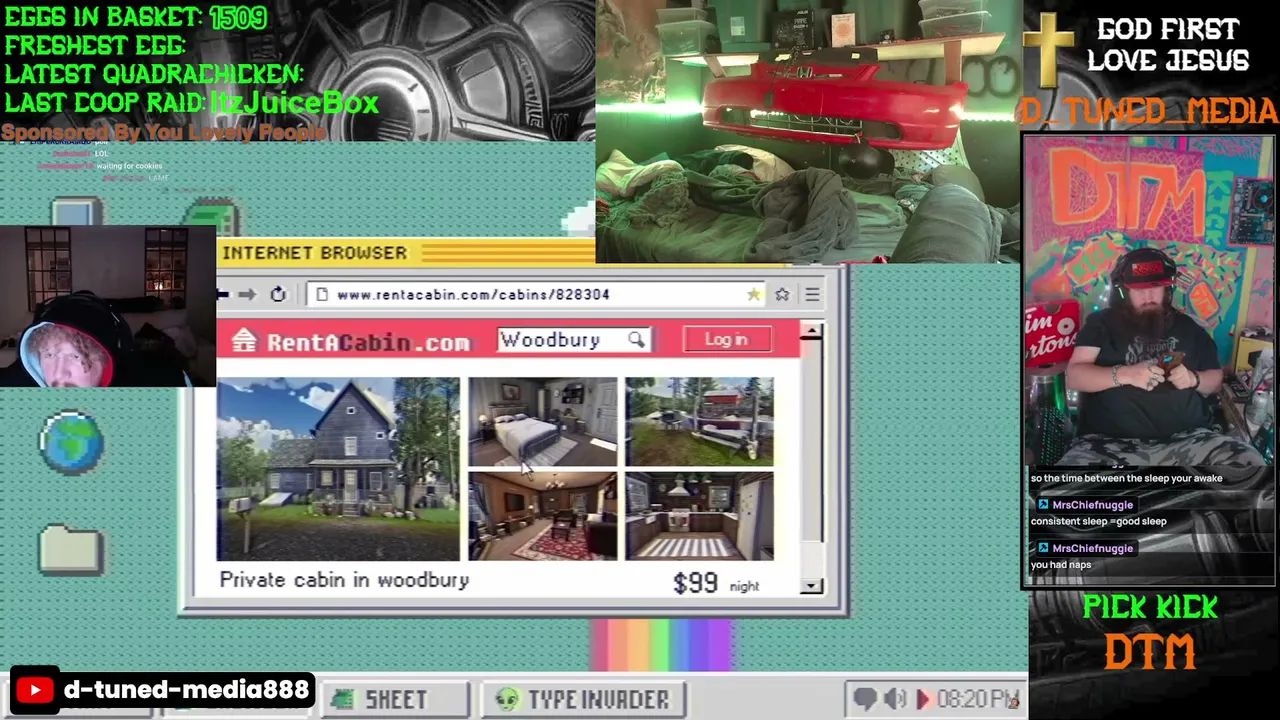1280x720 pixels.
Task: Open the browser hamburger menu
Action: 812,294
